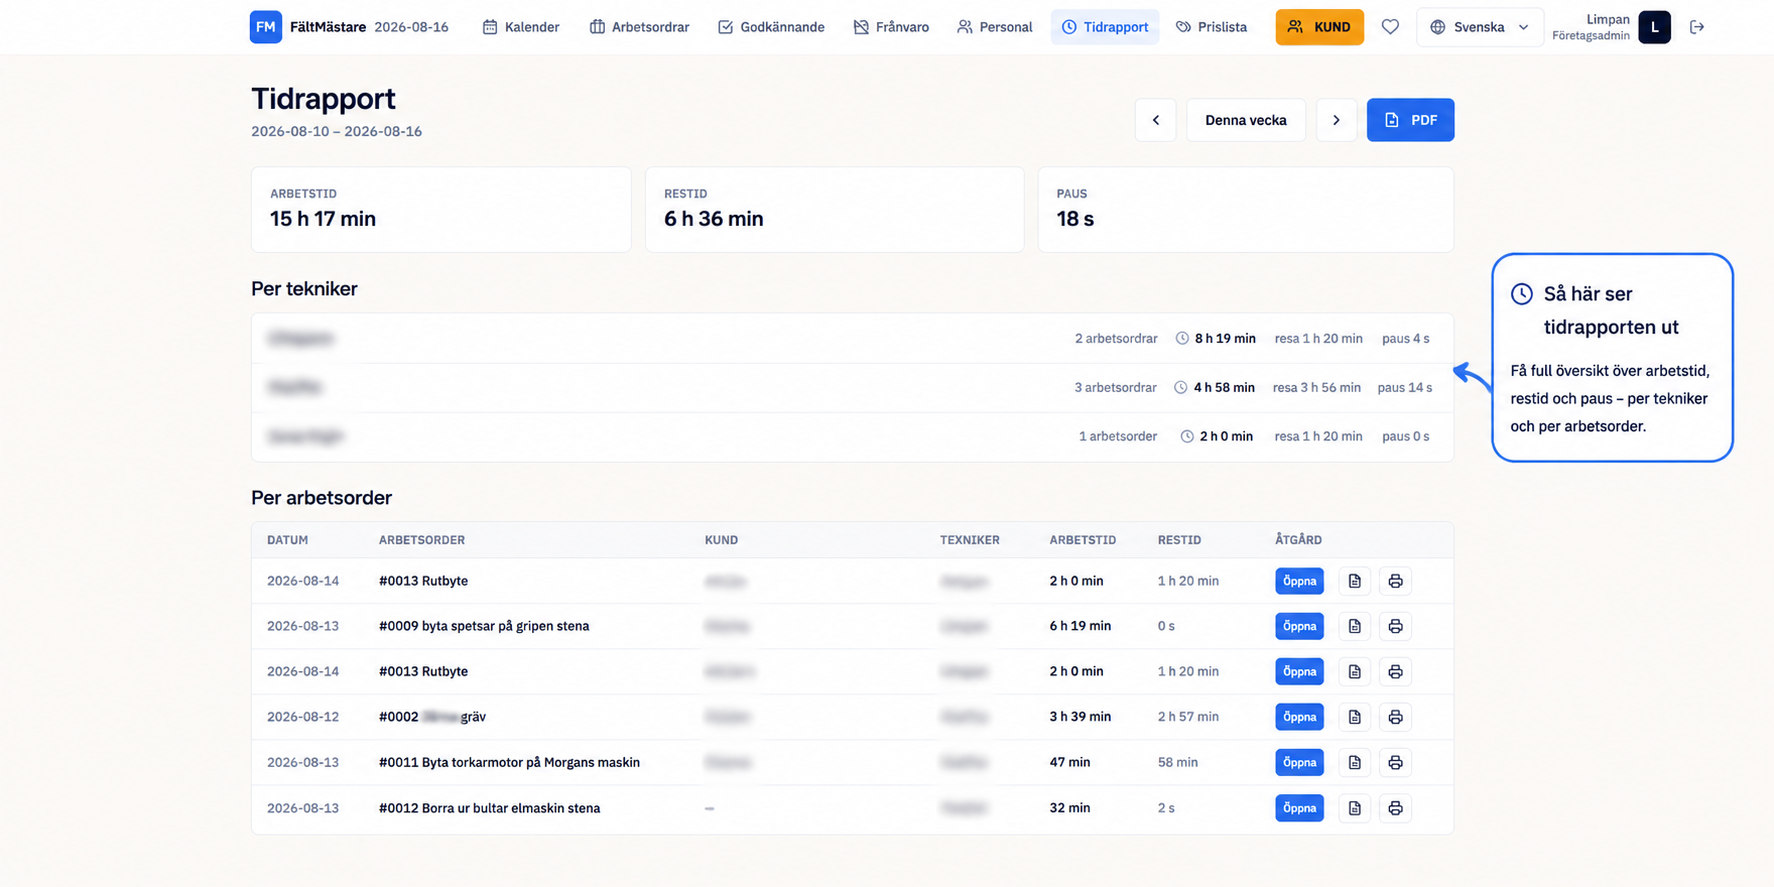Click the order title #0012 Borra ur bultar elmaskin stena
The image size is (1774, 887).
(x=489, y=808)
